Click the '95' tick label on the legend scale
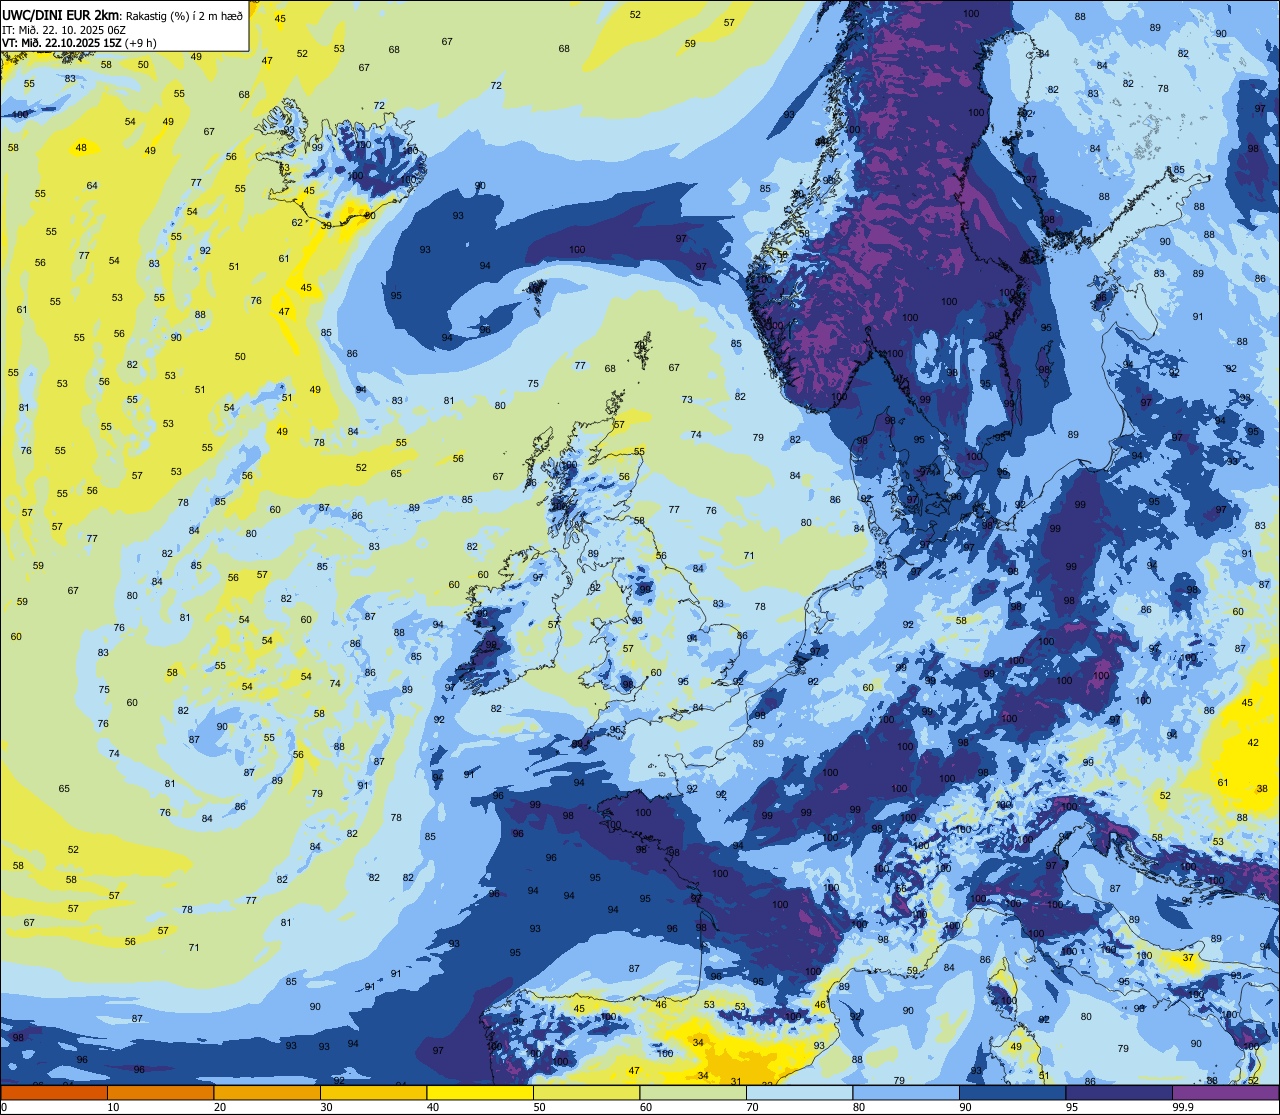The height and width of the screenshot is (1115, 1280). click(x=1072, y=1107)
